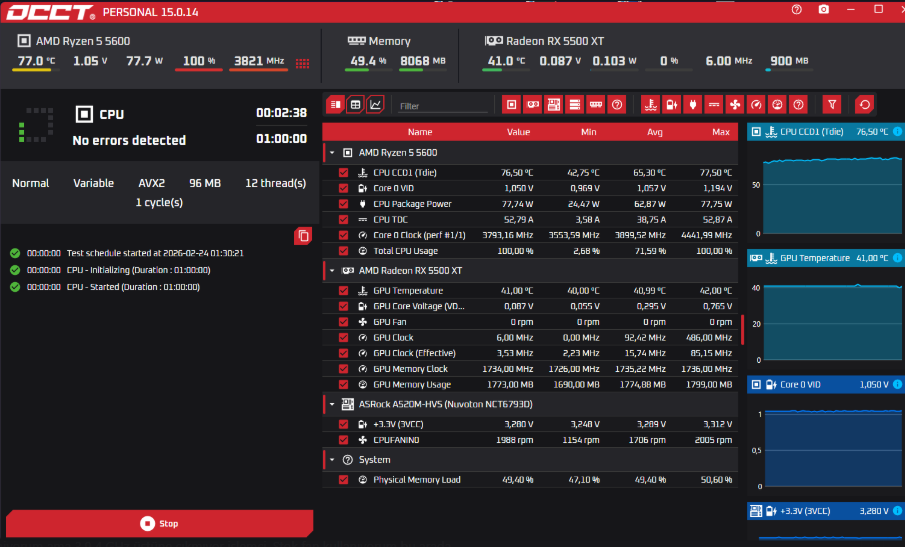Click the CPU CCD1 (Tdie) temperature graph
This screenshot has height=547, width=905.
click(832, 194)
